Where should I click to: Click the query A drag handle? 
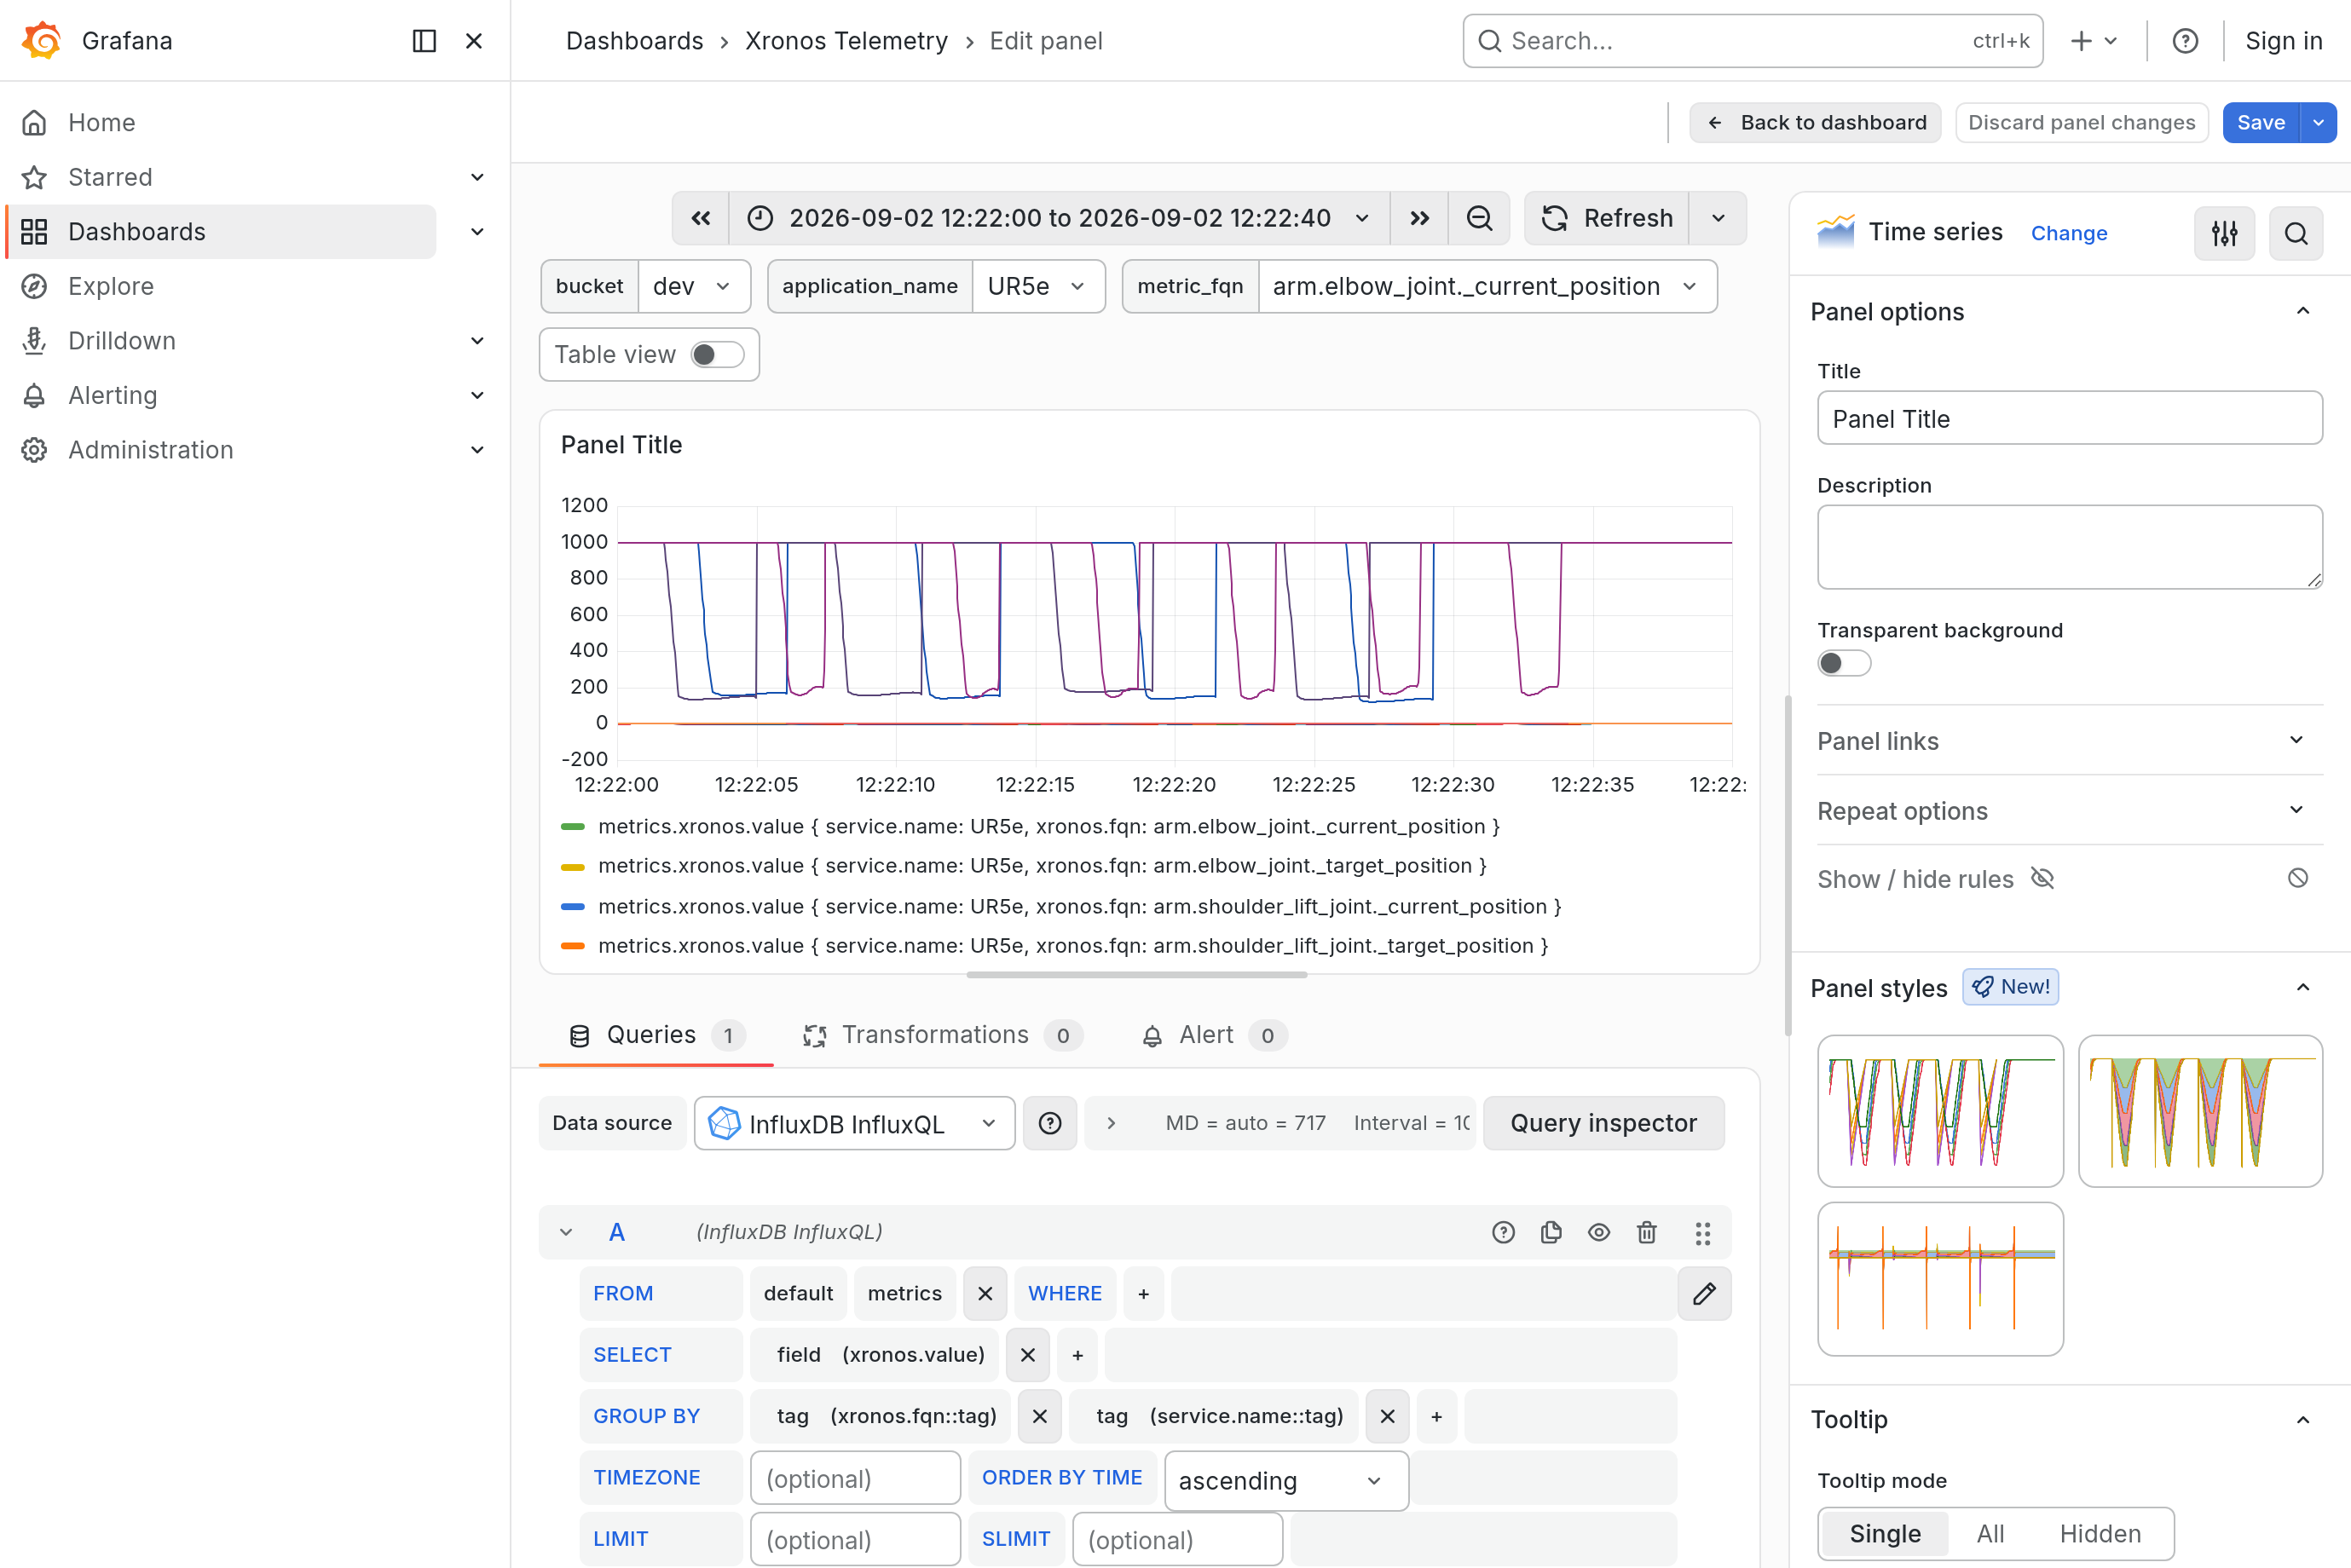[1703, 1232]
